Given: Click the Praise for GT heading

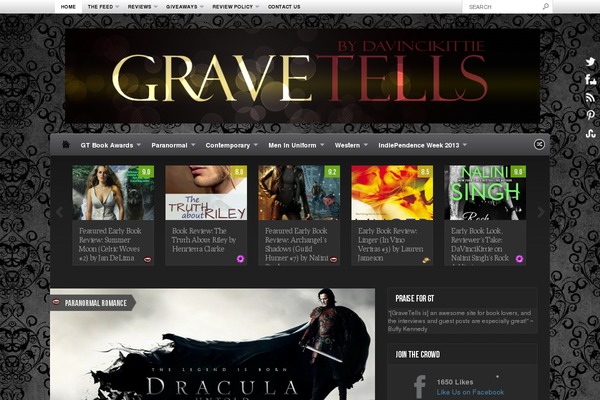Looking at the screenshot, I should click(x=415, y=298).
